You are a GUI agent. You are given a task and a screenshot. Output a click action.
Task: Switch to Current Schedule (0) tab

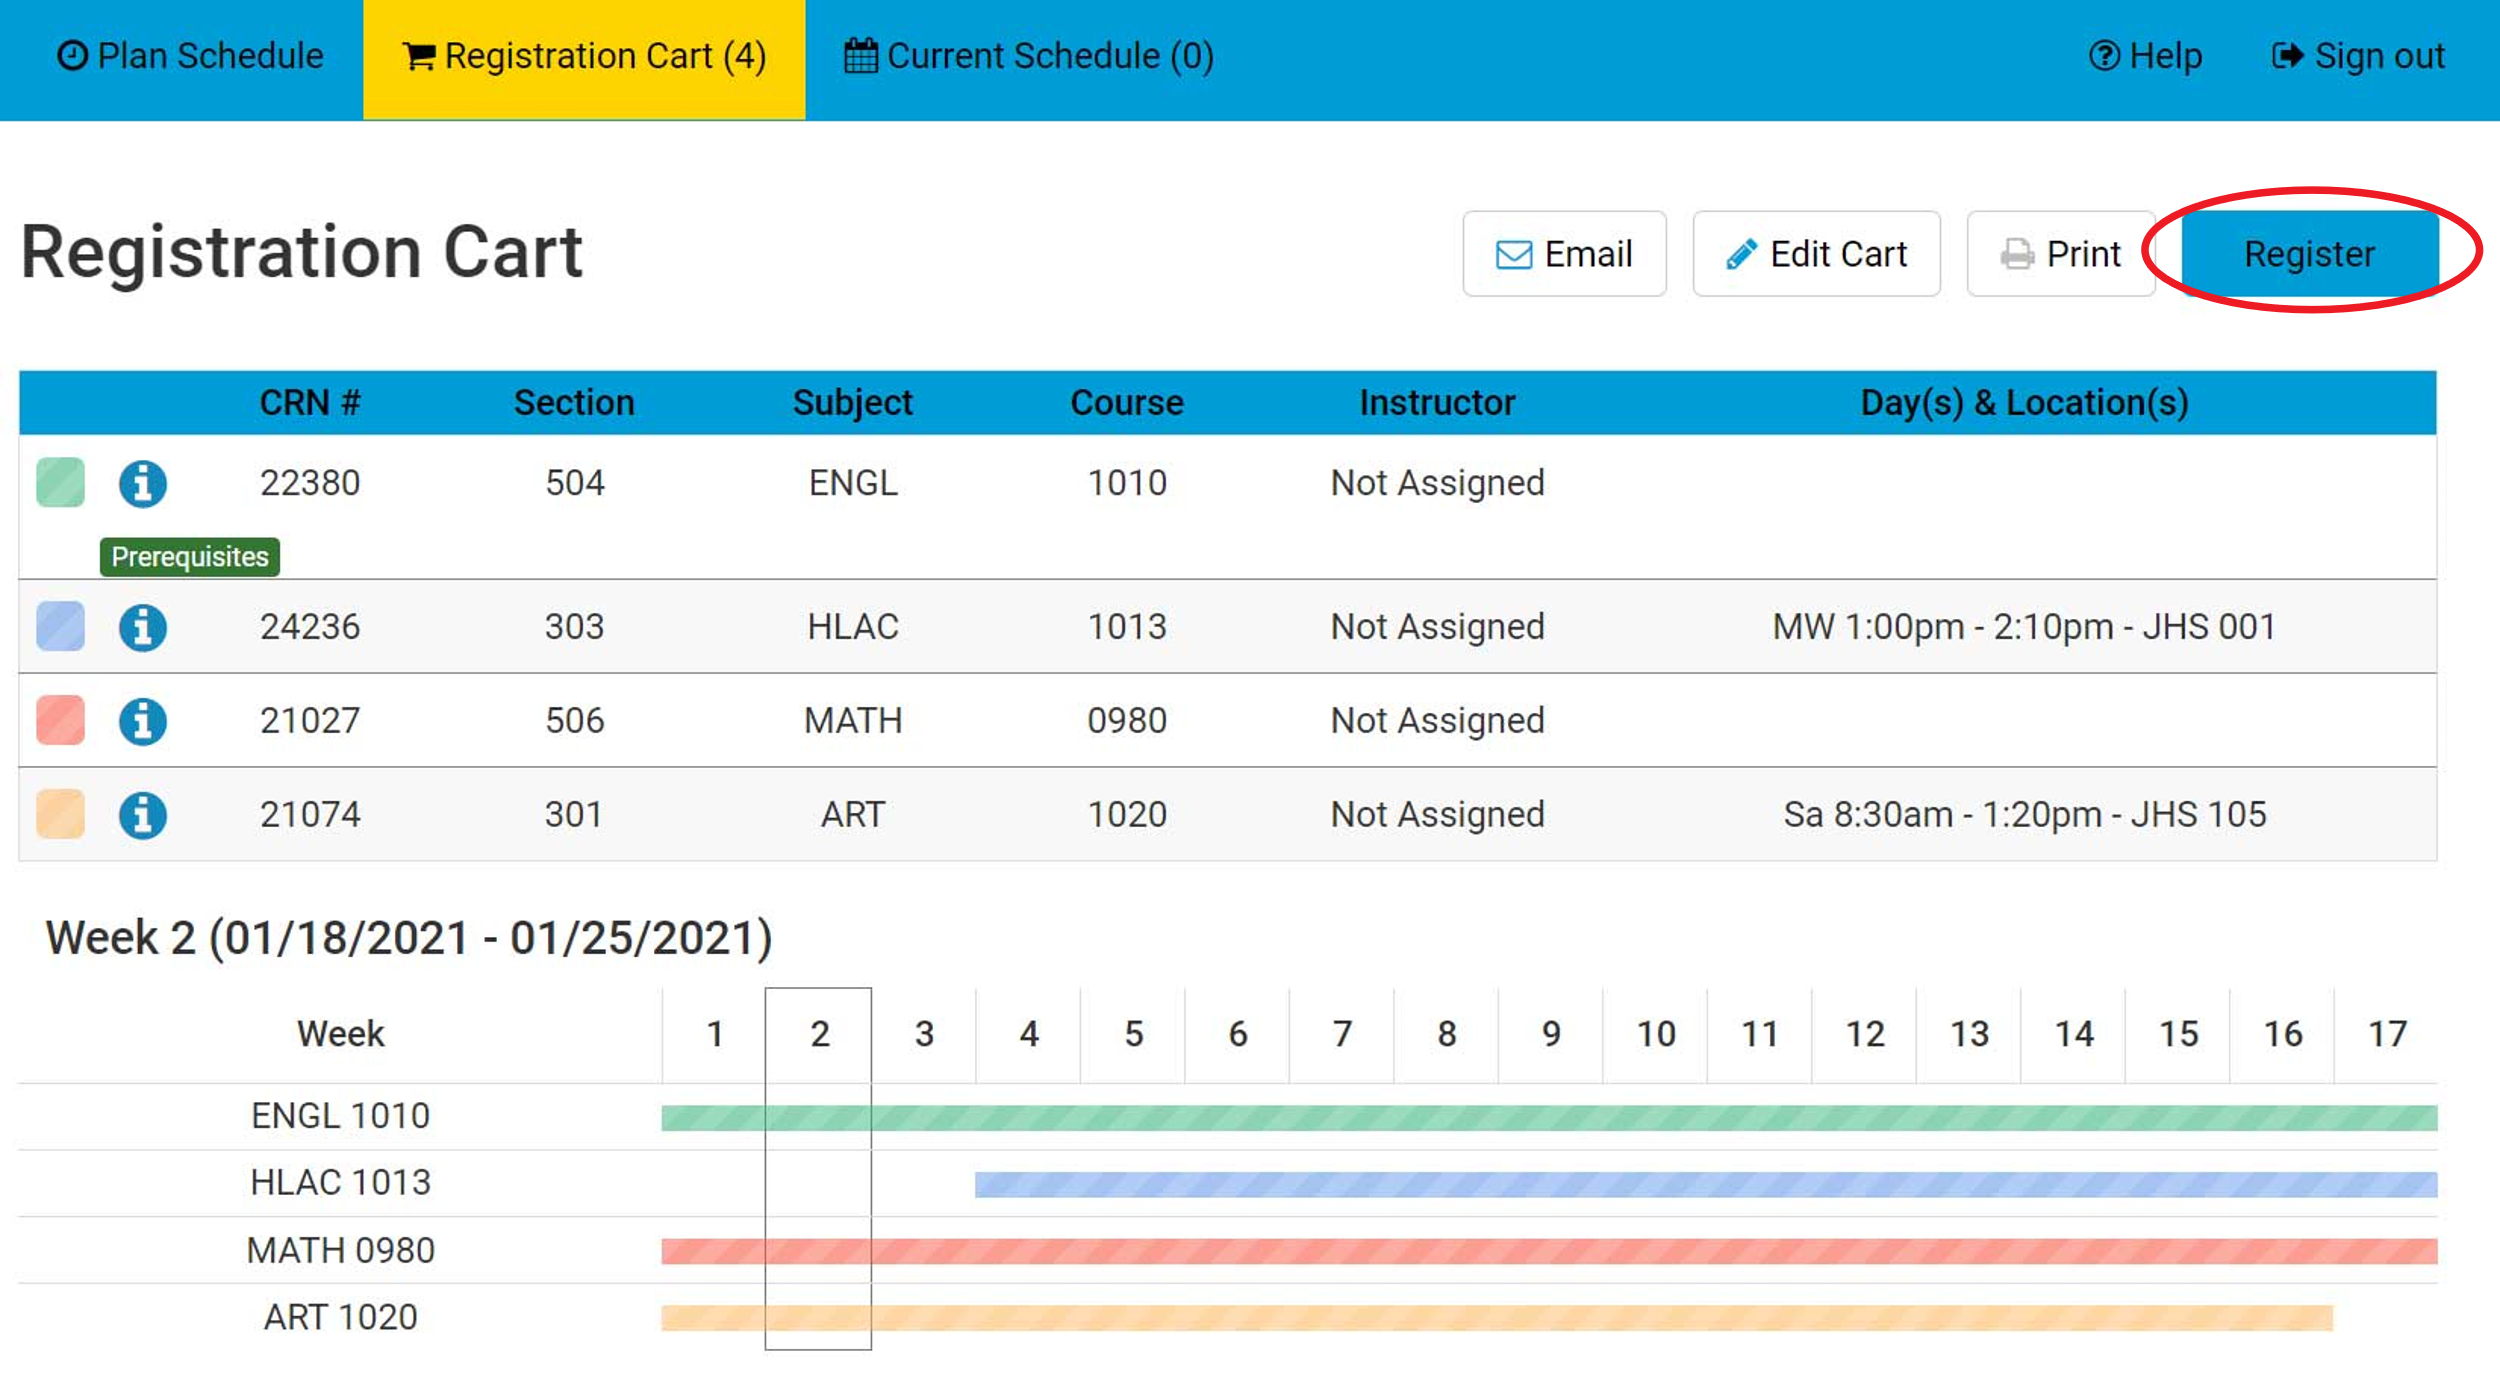pyautogui.click(x=1029, y=56)
